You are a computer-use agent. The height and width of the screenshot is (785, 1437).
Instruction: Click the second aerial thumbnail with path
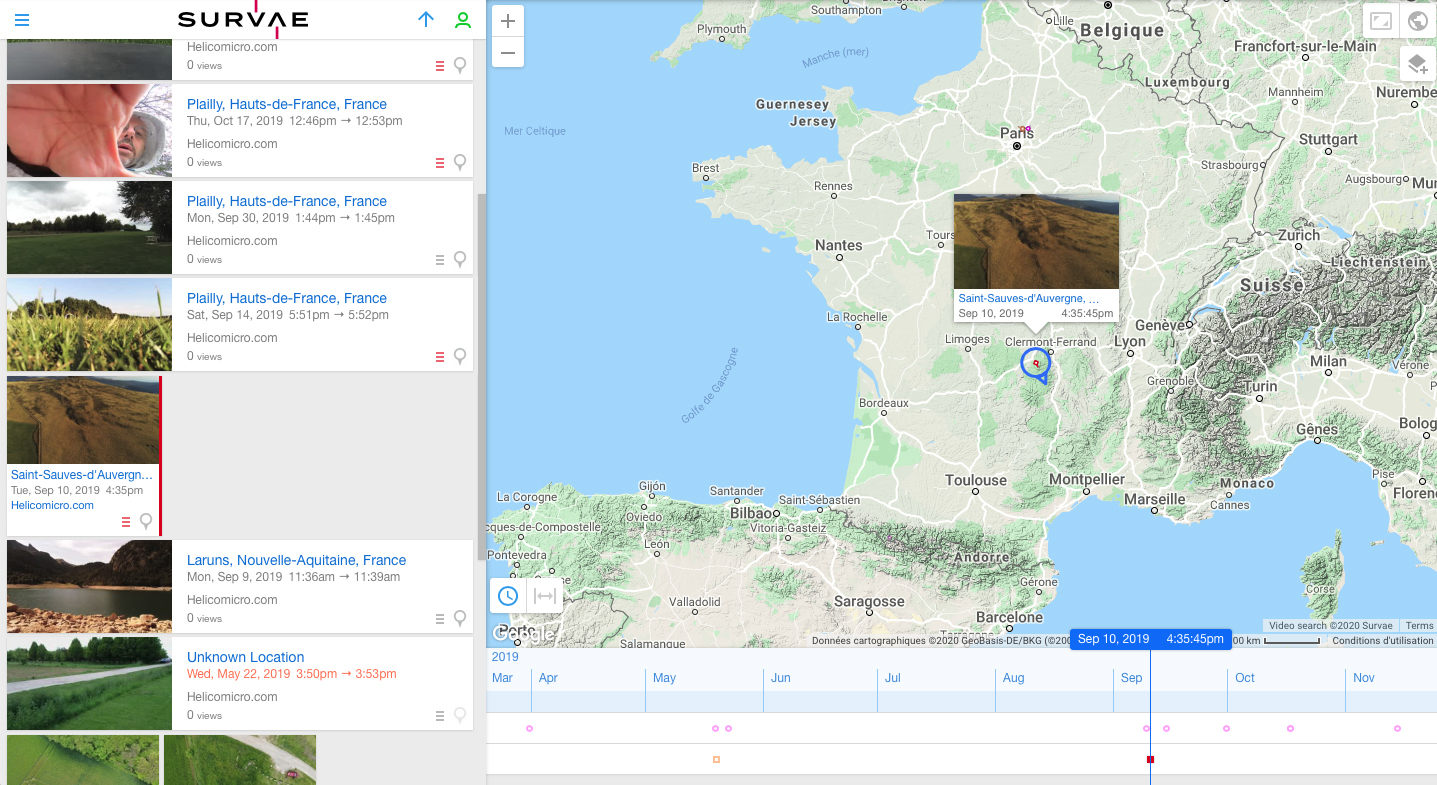coord(240,760)
